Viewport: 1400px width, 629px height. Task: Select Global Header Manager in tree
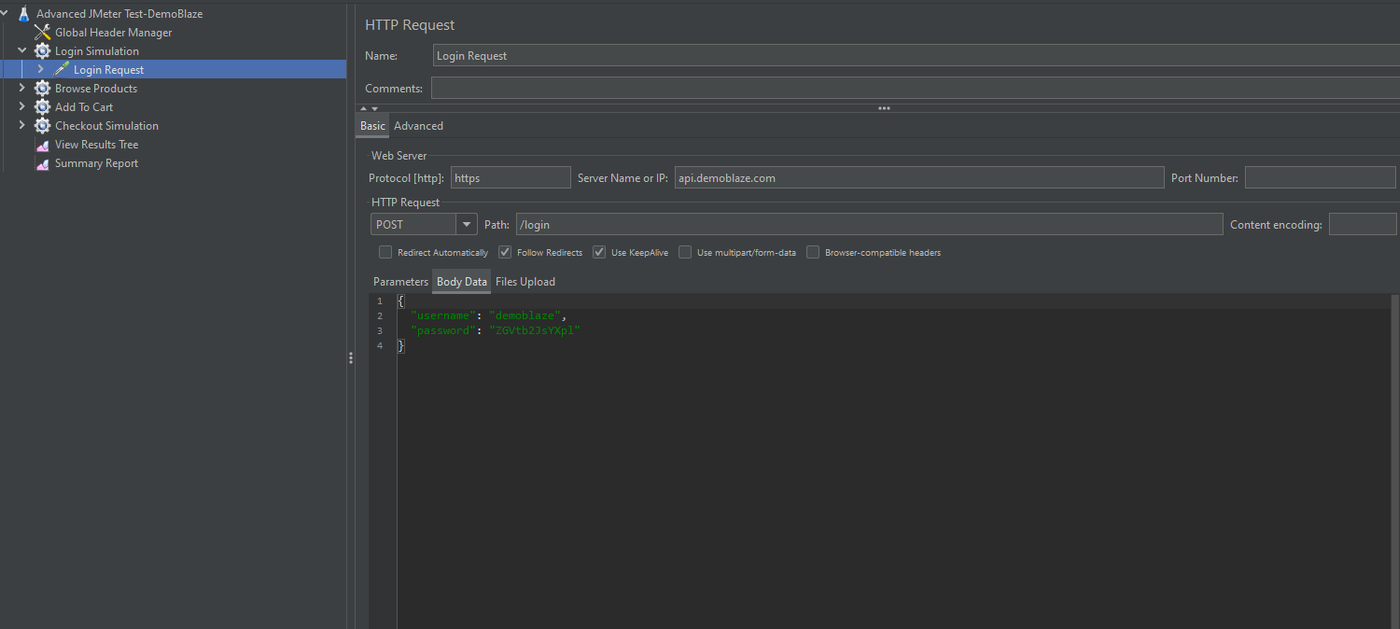pos(113,33)
